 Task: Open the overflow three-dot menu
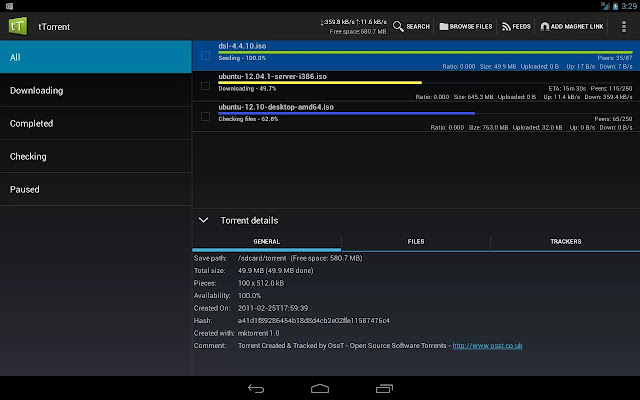(x=624, y=27)
